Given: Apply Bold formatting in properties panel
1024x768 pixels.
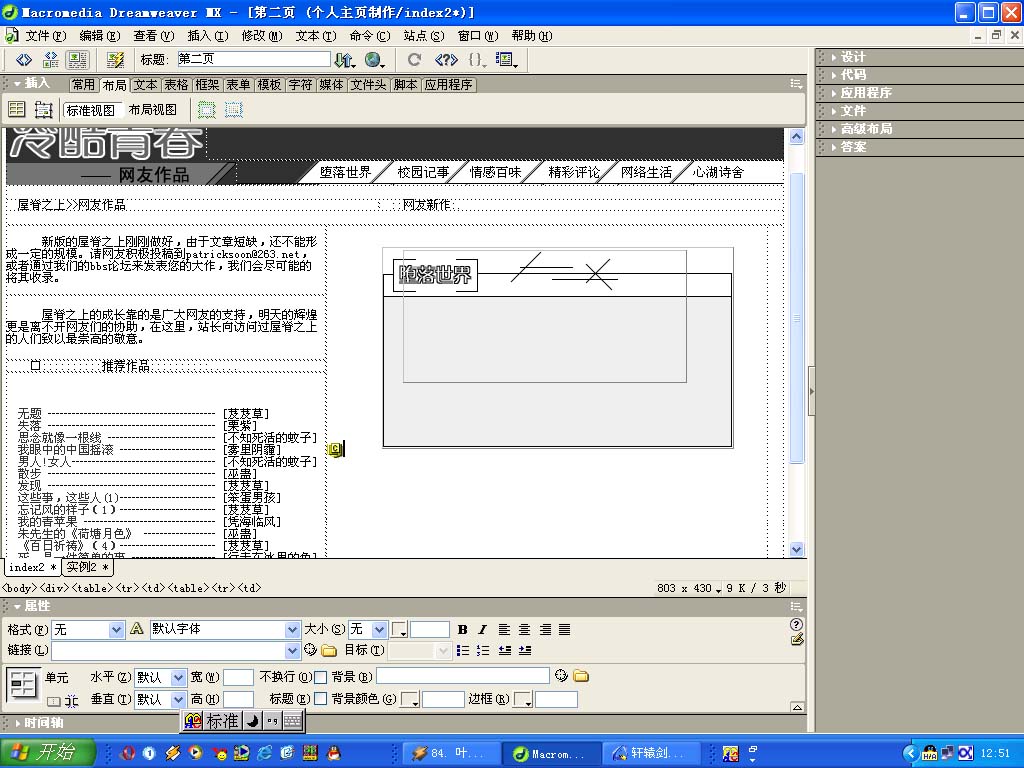Looking at the screenshot, I should [x=462, y=630].
